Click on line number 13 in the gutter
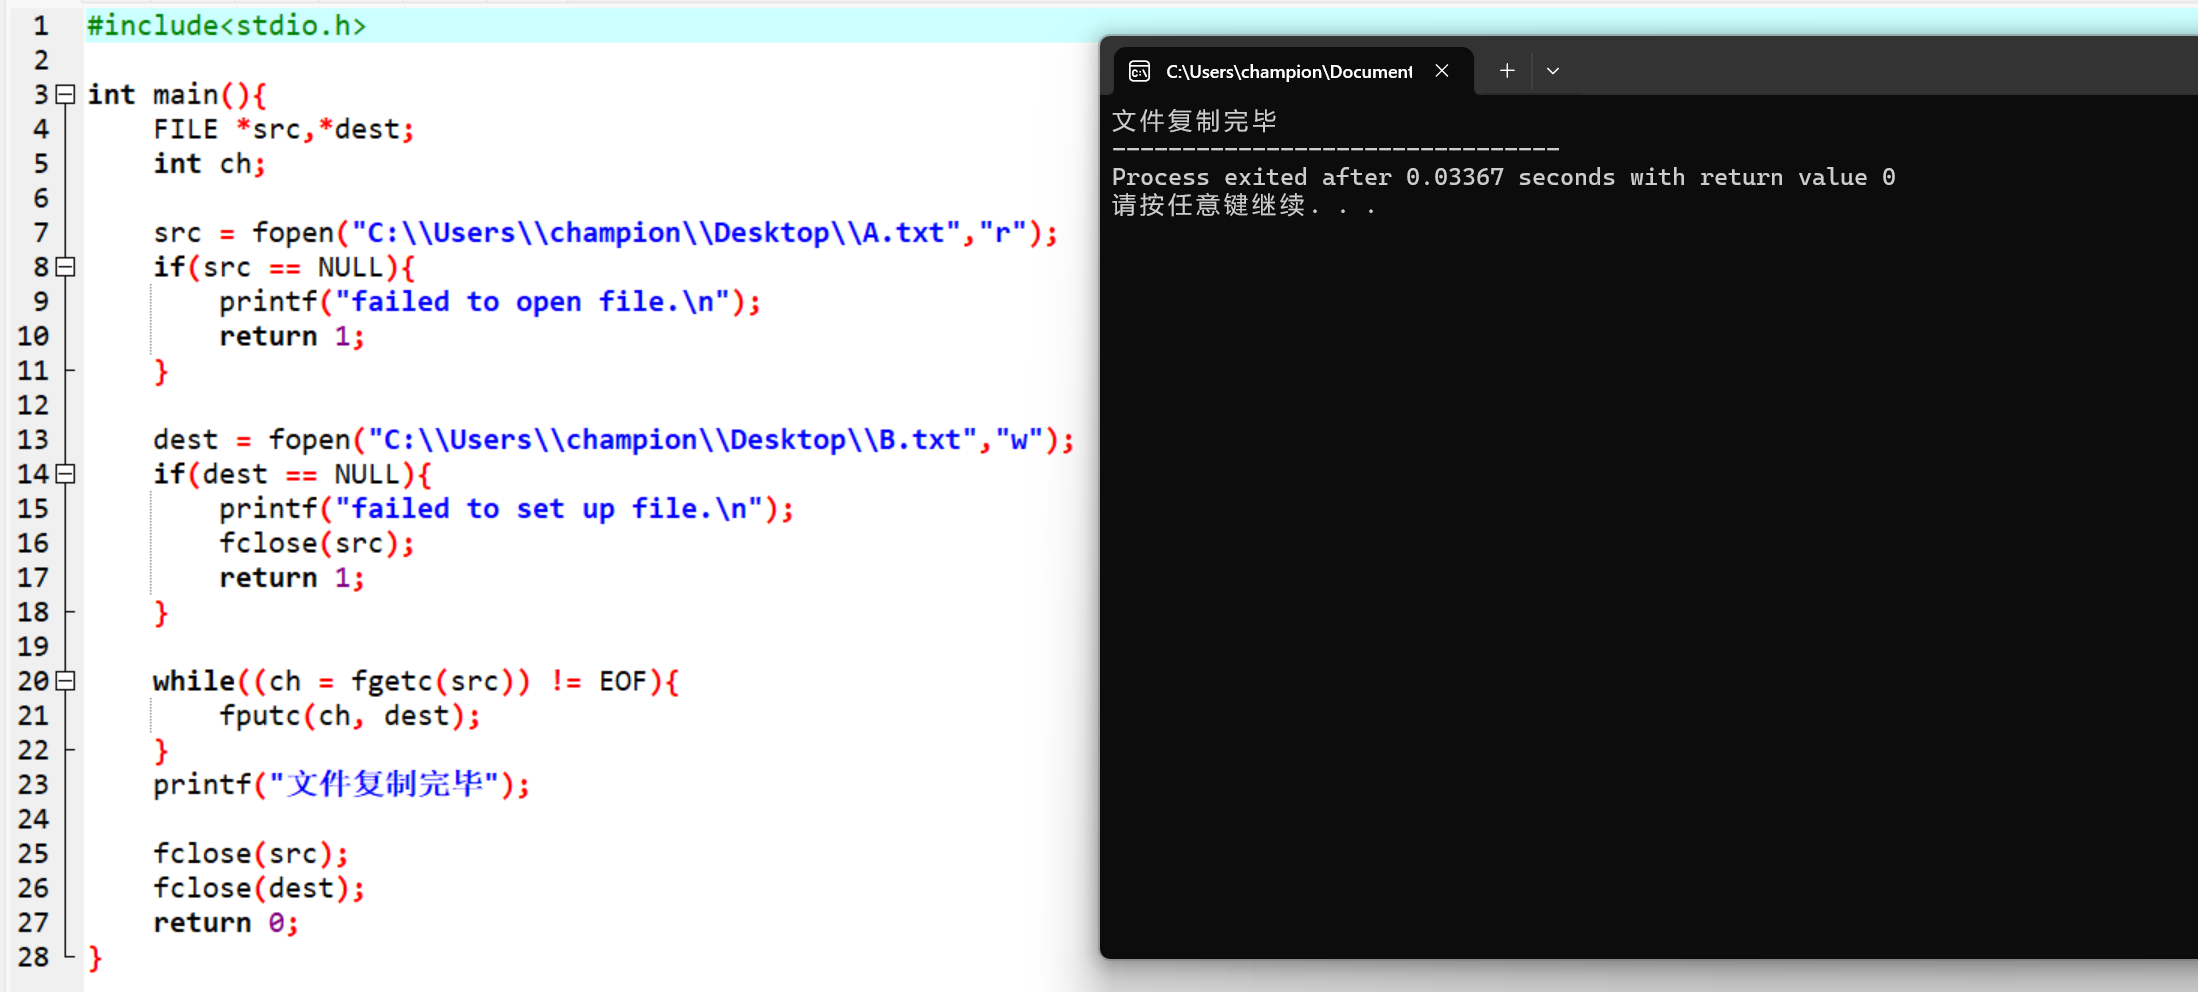2198x992 pixels. (x=33, y=440)
